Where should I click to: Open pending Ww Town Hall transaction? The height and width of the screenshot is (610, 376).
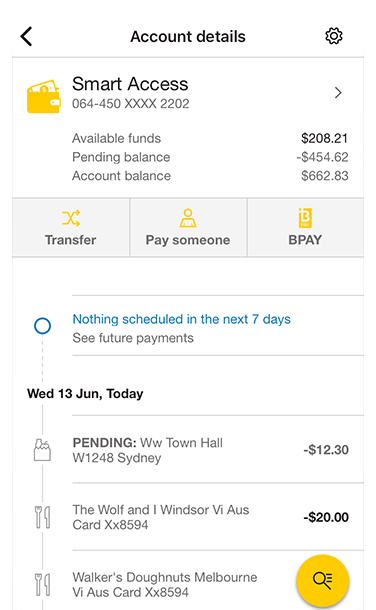pos(218,450)
